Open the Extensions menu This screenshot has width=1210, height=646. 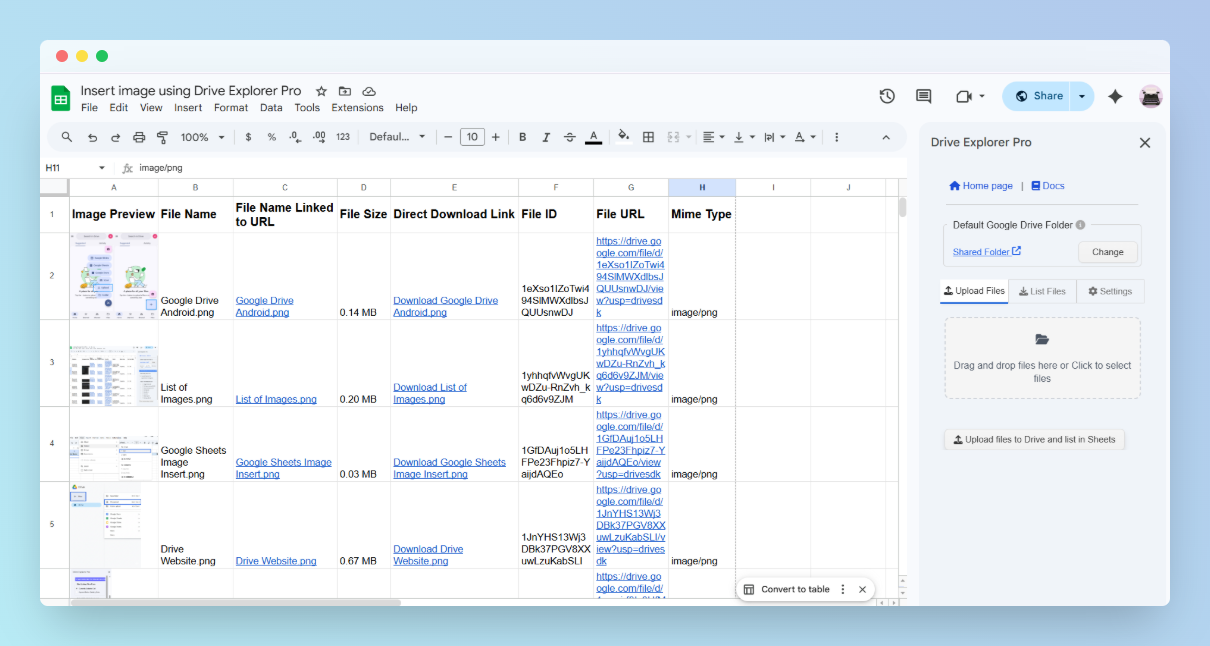pyautogui.click(x=357, y=108)
